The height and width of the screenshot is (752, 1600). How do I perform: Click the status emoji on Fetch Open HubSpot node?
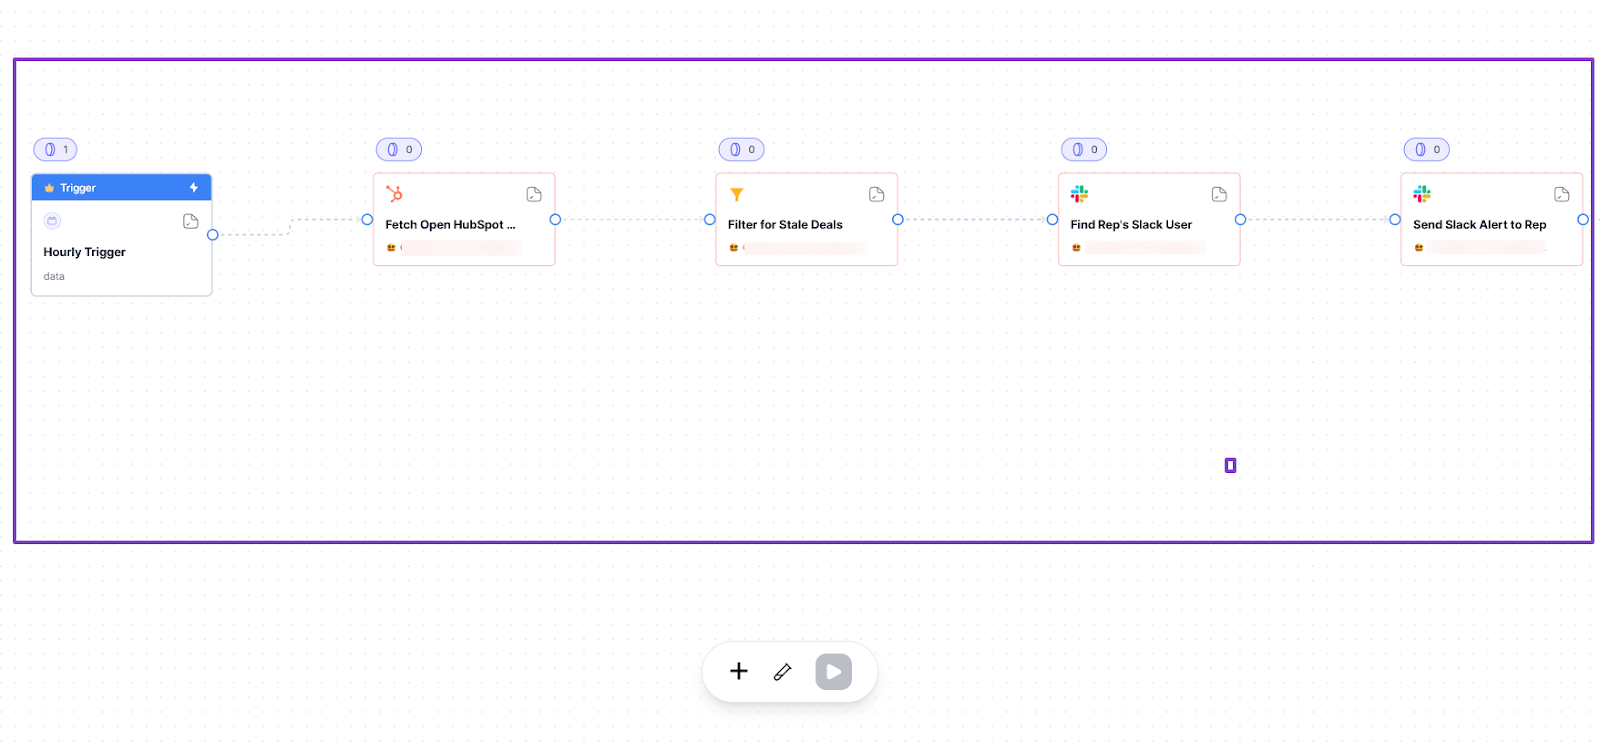coord(391,248)
